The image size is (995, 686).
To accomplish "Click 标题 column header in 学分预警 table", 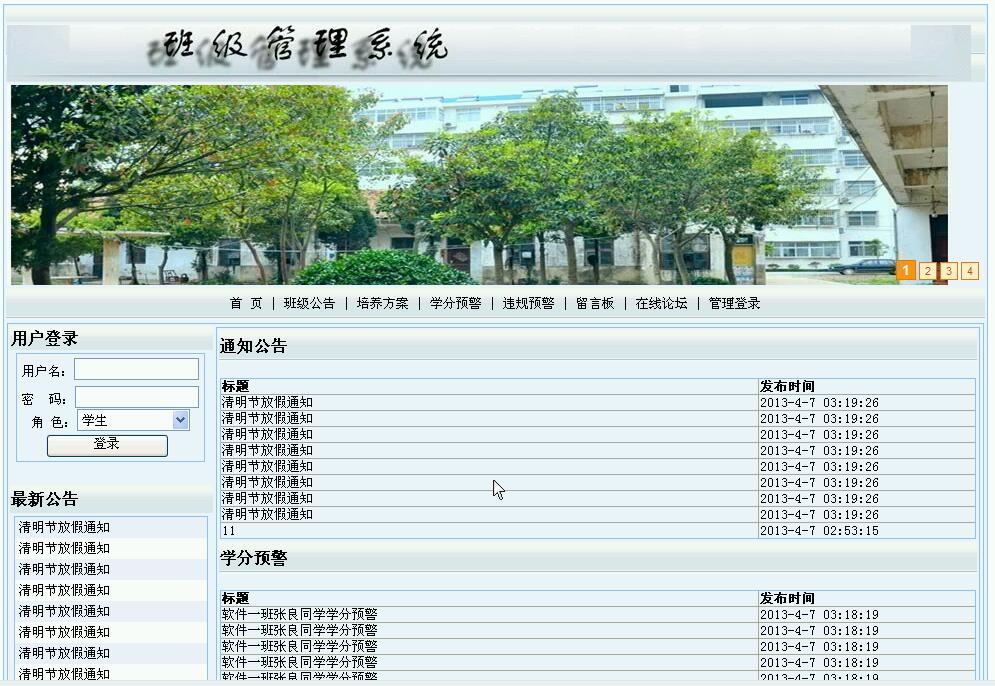I will click(x=235, y=598).
